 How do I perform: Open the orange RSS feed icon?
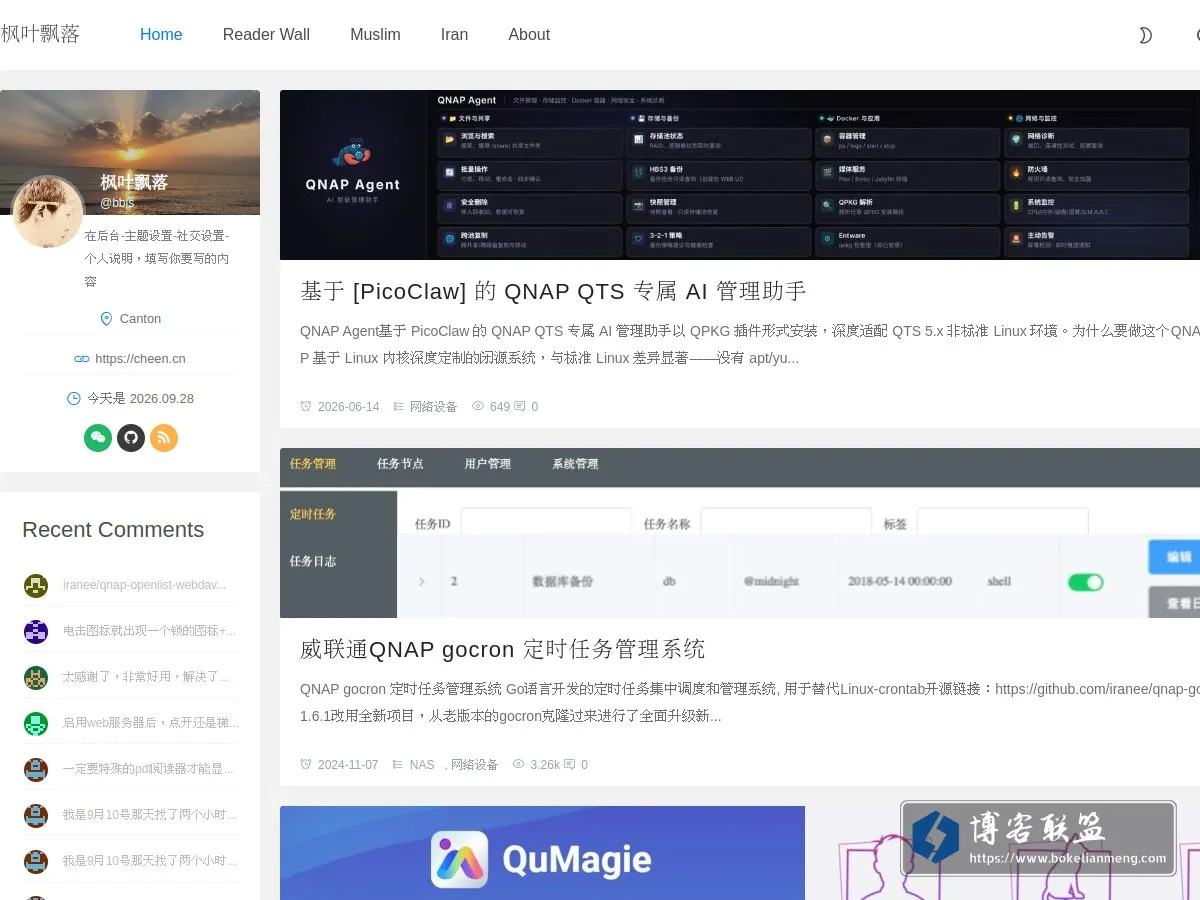point(164,438)
